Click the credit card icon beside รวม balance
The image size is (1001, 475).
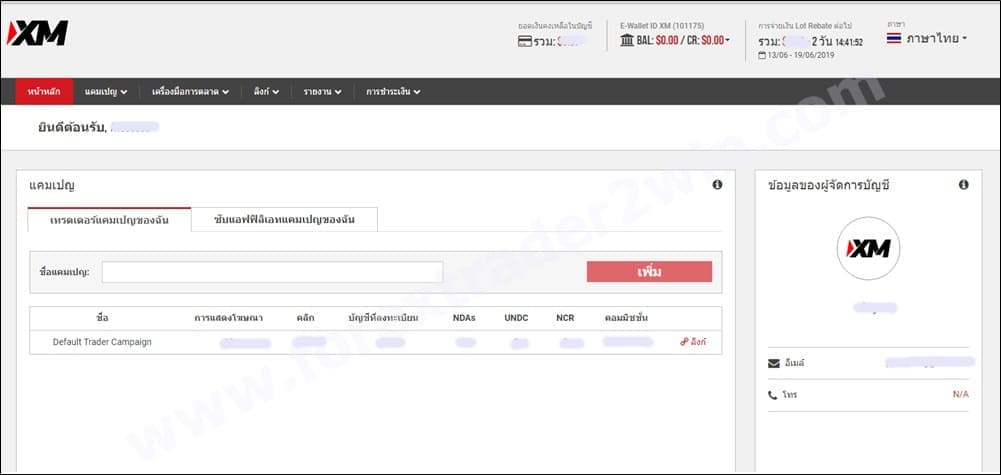[x=524, y=41]
